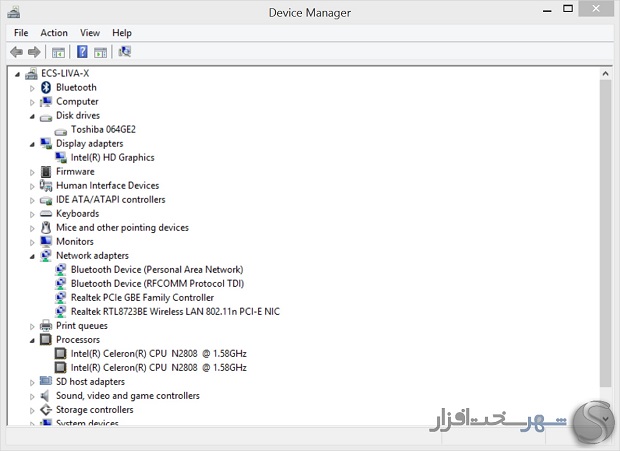Expand the Firmware category

[32, 172]
